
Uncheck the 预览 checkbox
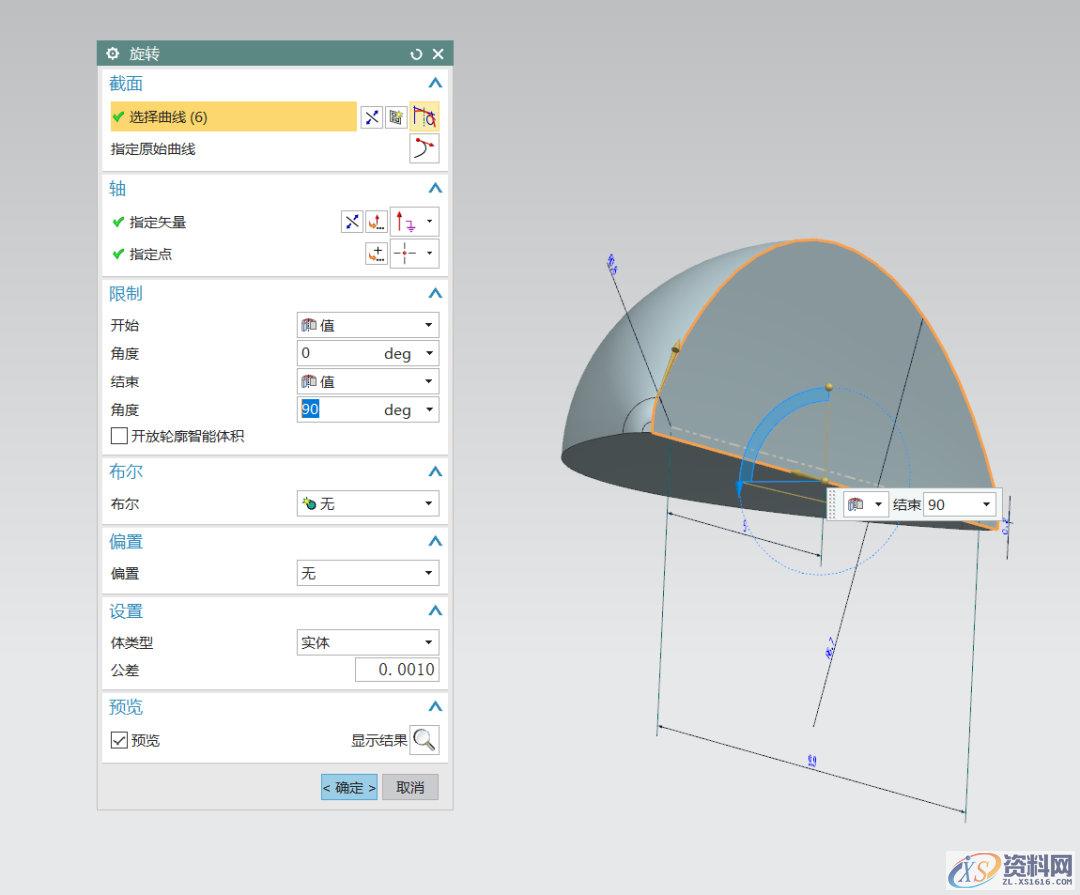119,741
